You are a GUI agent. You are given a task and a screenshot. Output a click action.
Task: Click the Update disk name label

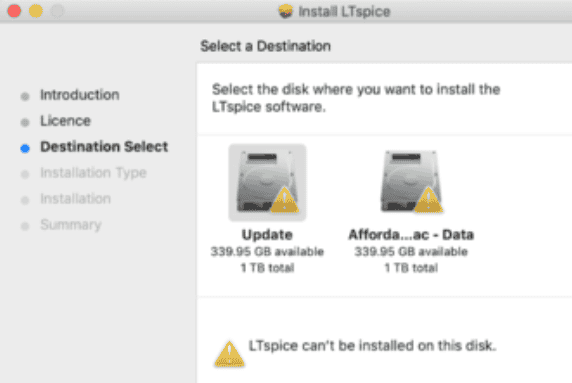[x=267, y=235]
